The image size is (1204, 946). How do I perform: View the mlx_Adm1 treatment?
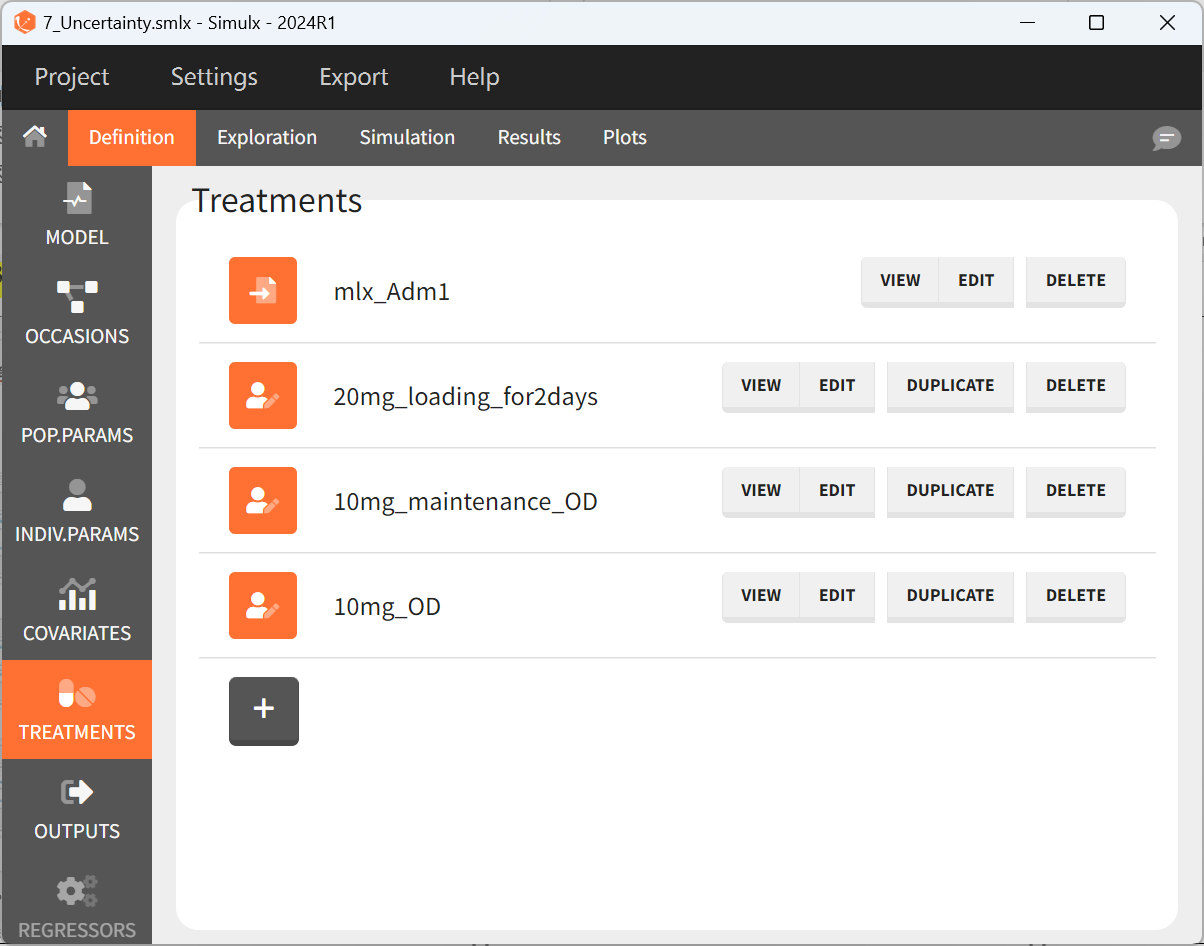[899, 281]
